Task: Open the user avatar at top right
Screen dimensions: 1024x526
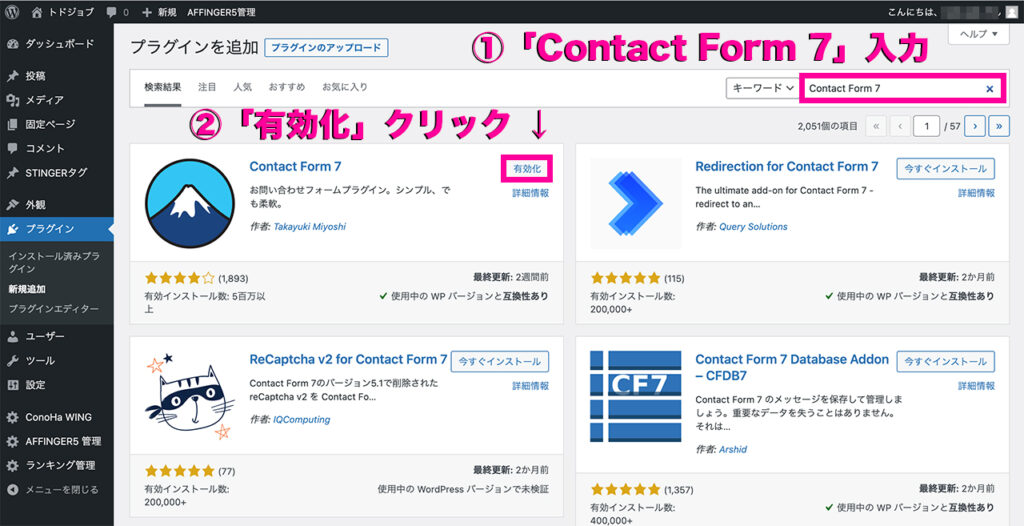Action: [1011, 12]
